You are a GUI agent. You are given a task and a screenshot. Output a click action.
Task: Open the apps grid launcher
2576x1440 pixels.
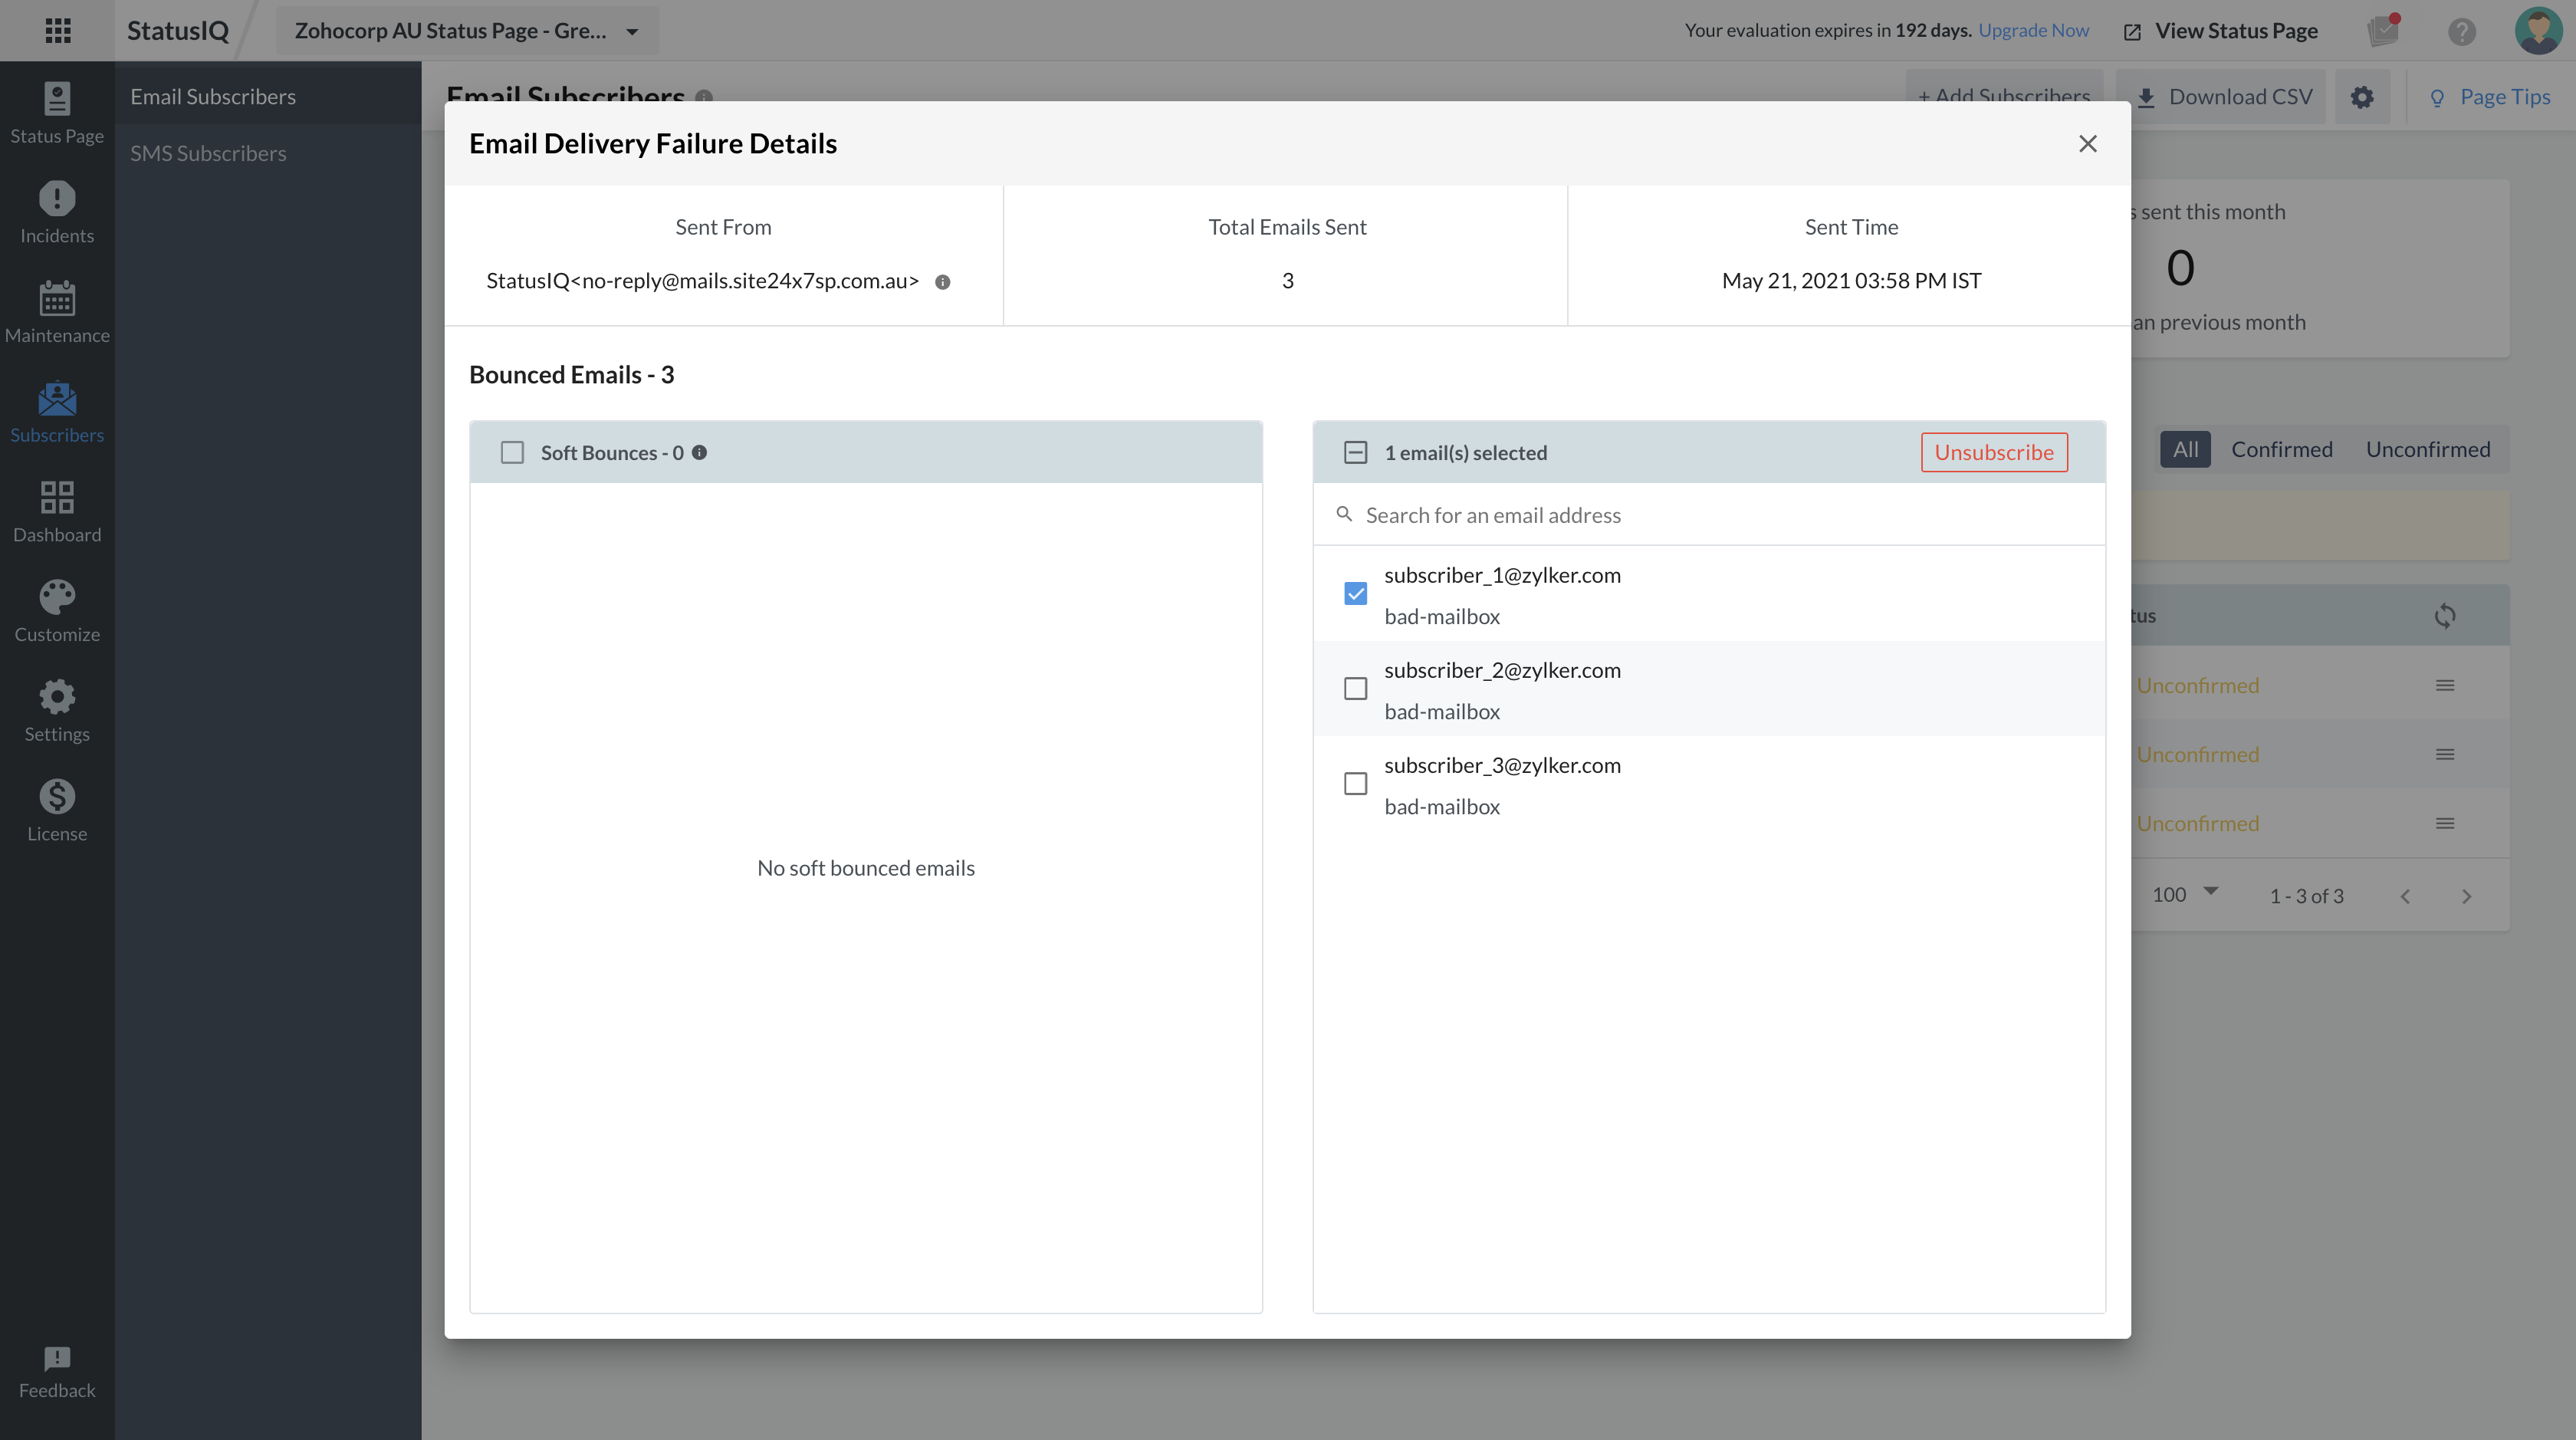pyautogui.click(x=58, y=31)
